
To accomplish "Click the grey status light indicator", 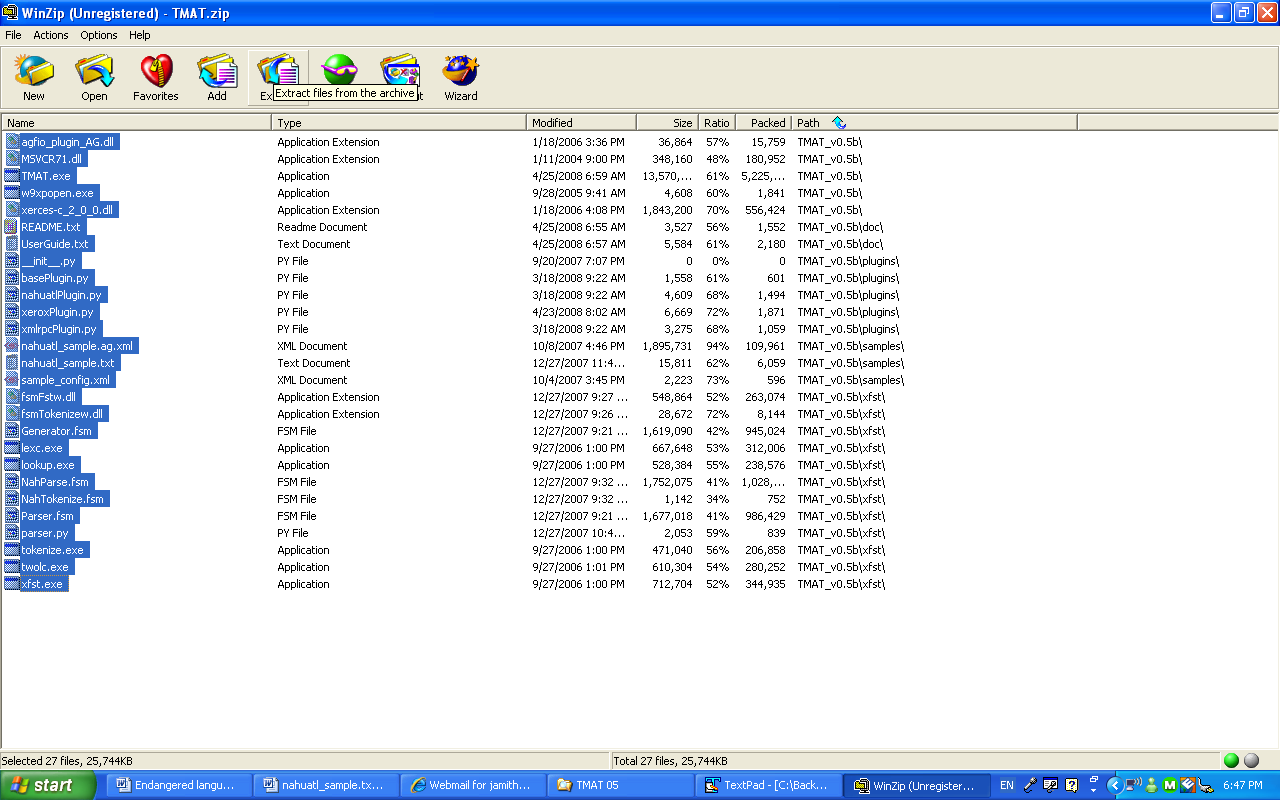I will click(1251, 760).
